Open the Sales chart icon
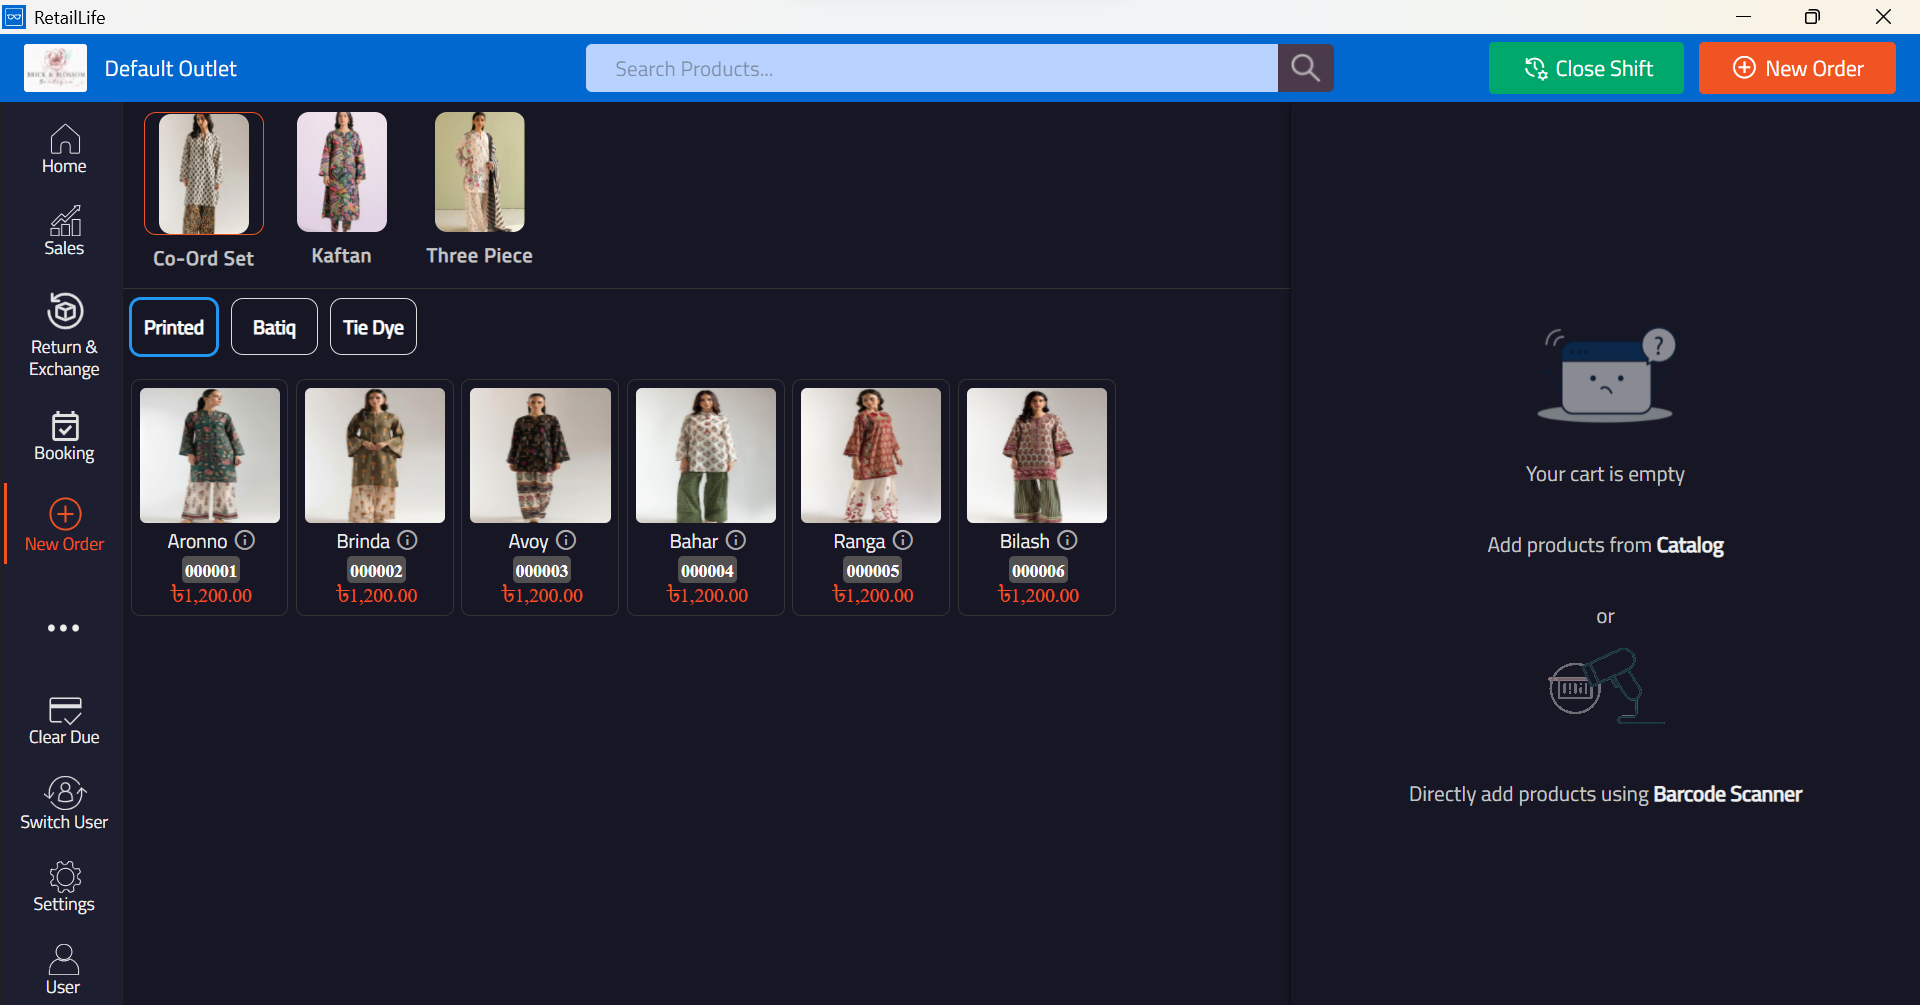 (65, 221)
